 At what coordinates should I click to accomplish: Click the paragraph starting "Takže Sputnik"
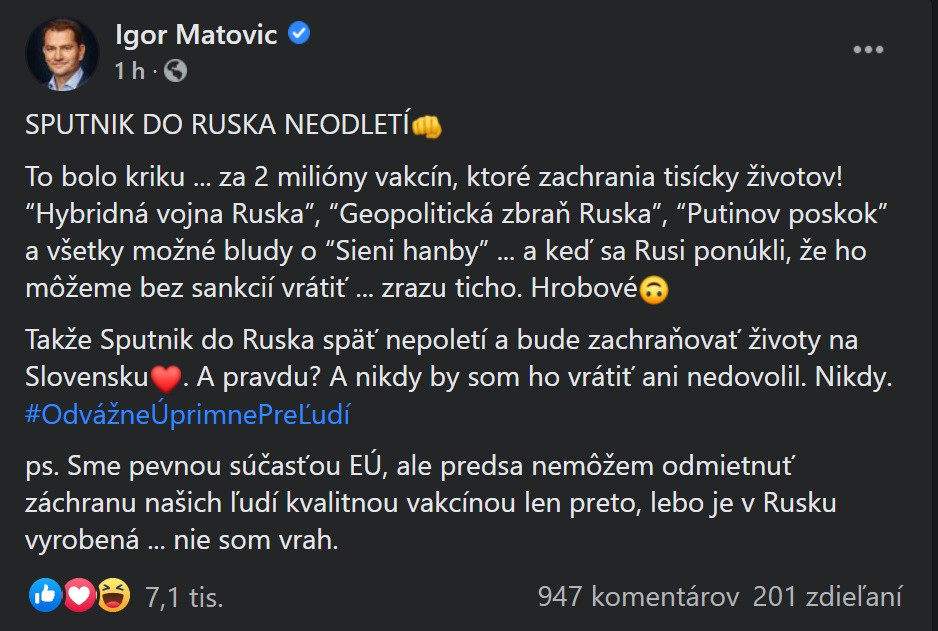pos(440,360)
